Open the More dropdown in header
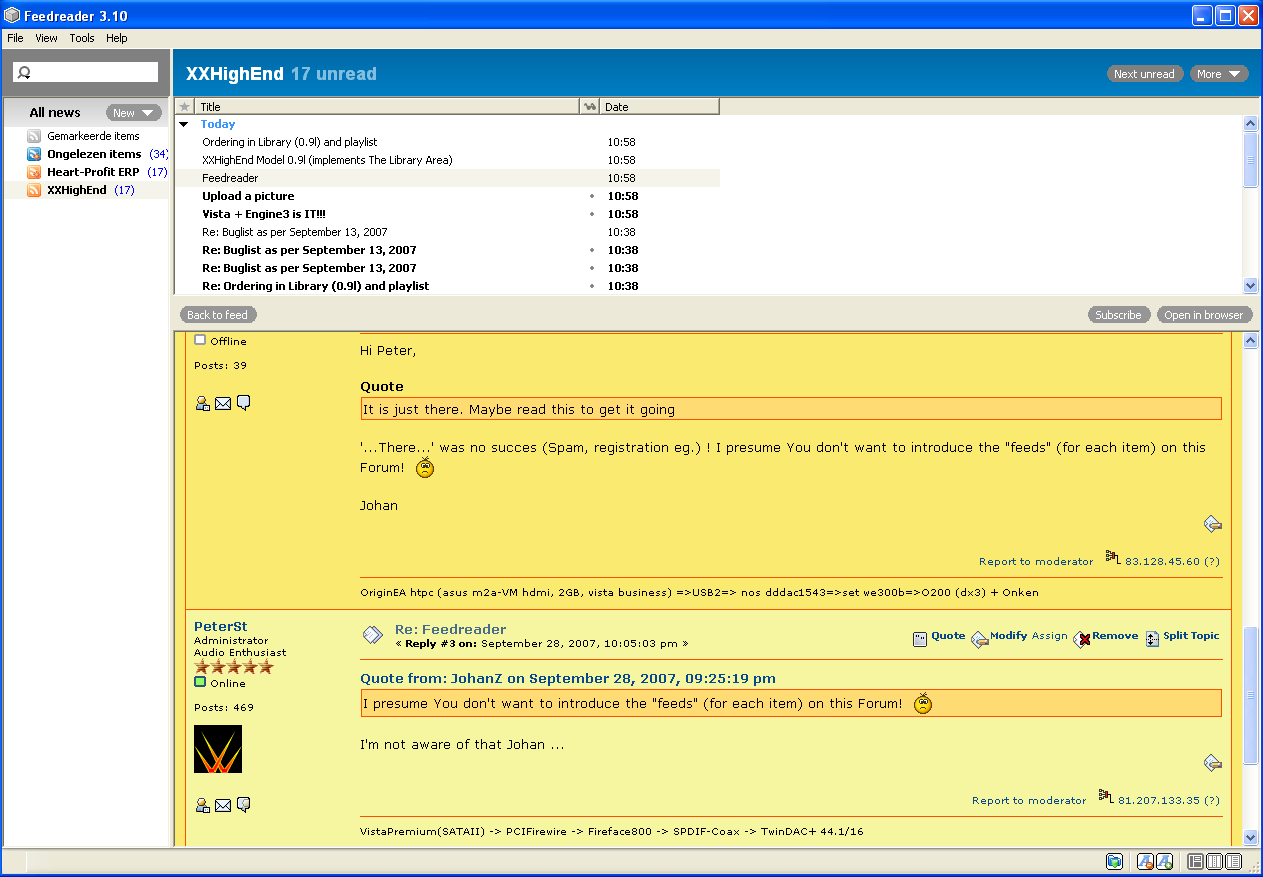Viewport: 1263px width, 877px height. (1219, 74)
